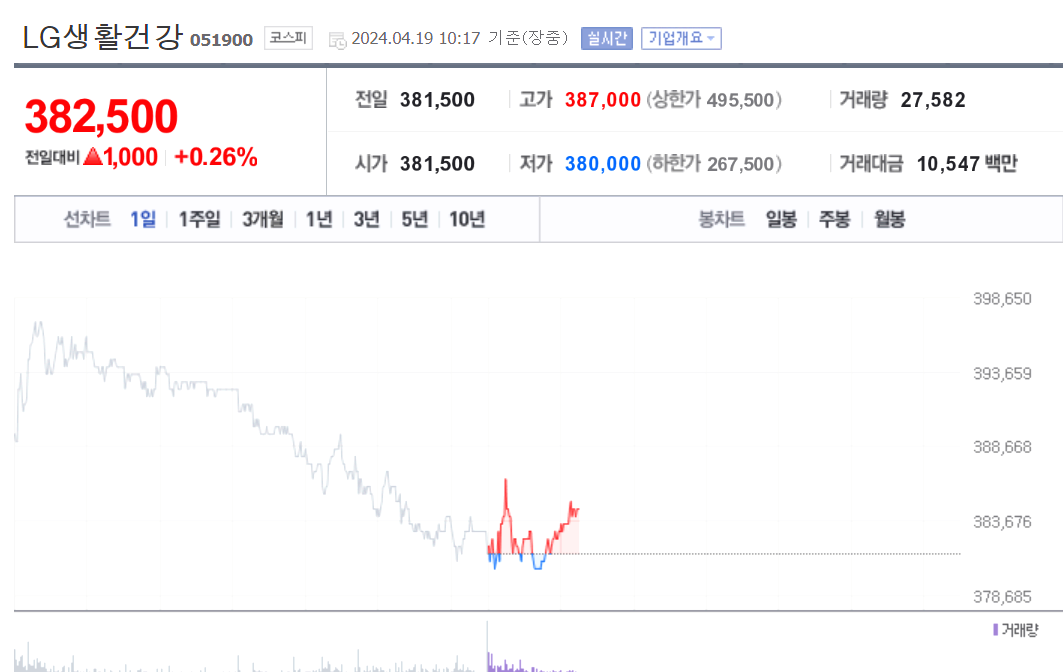Screen dimensions: 1063x672
Task: Click the red price spike on the chart
Action: coord(506,502)
